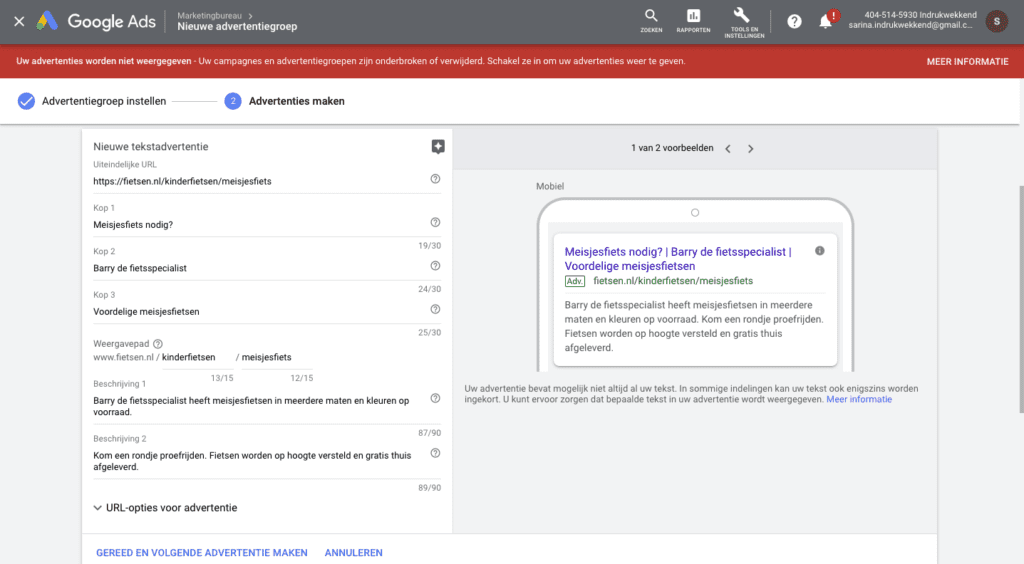
Task: Open the Rapporten reports icon
Action: [x=693, y=20]
